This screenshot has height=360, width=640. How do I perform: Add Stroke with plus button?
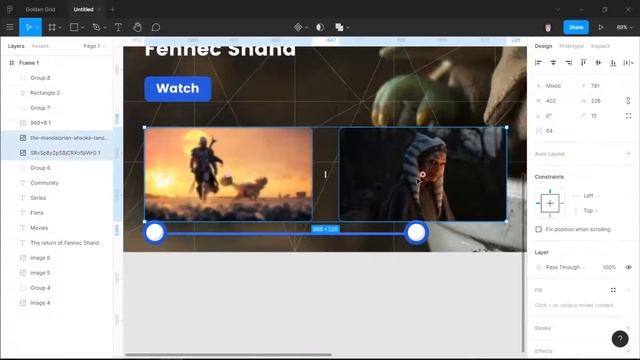pos(628,328)
